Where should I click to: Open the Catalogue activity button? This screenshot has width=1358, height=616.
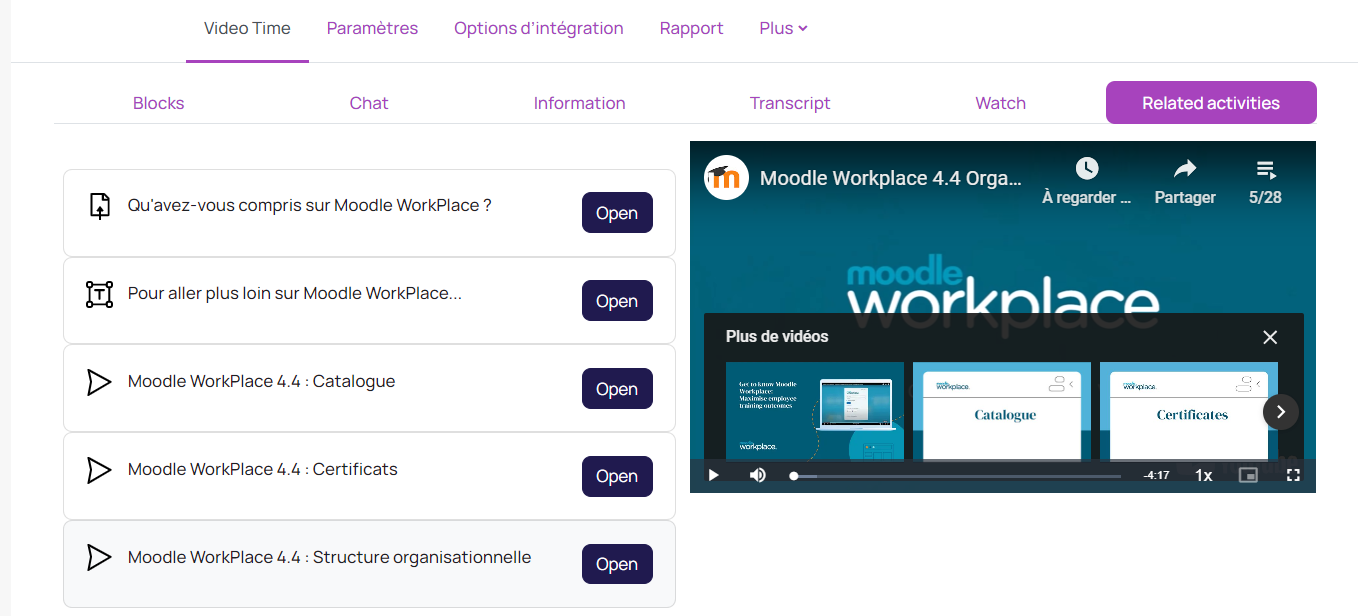tap(617, 389)
